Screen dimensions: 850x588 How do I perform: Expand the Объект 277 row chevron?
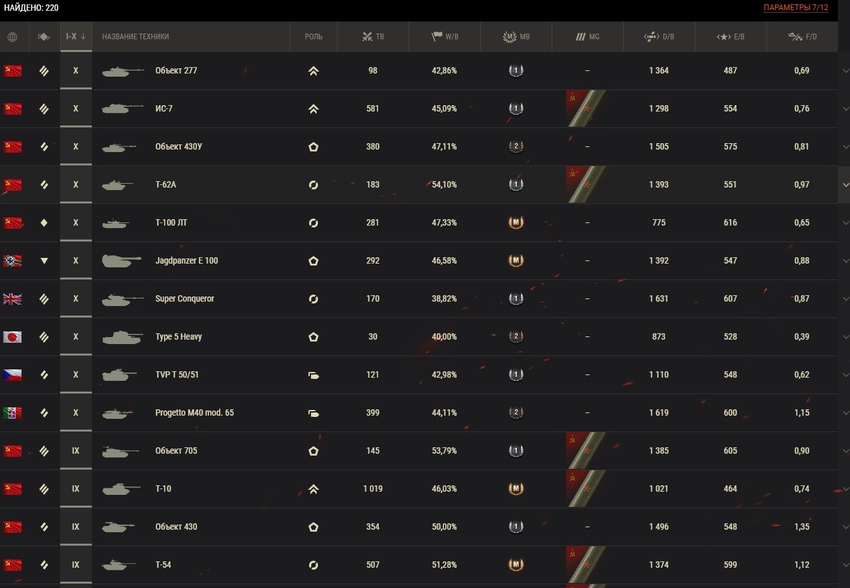tap(845, 71)
